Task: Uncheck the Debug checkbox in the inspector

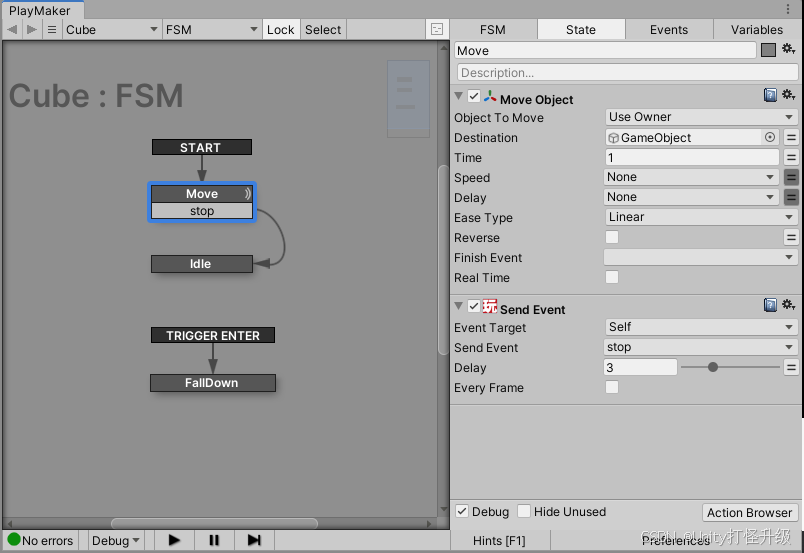Action: tap(462, 511)
